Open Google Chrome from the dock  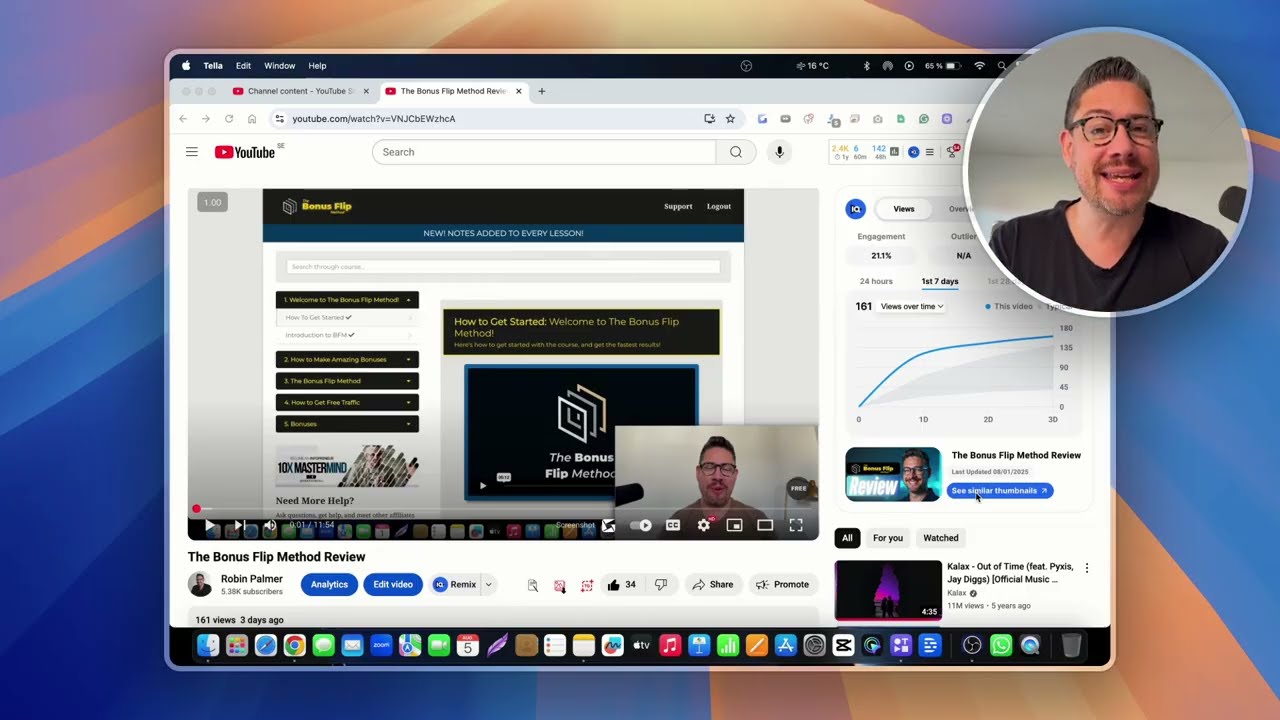[x=294, y=646]
